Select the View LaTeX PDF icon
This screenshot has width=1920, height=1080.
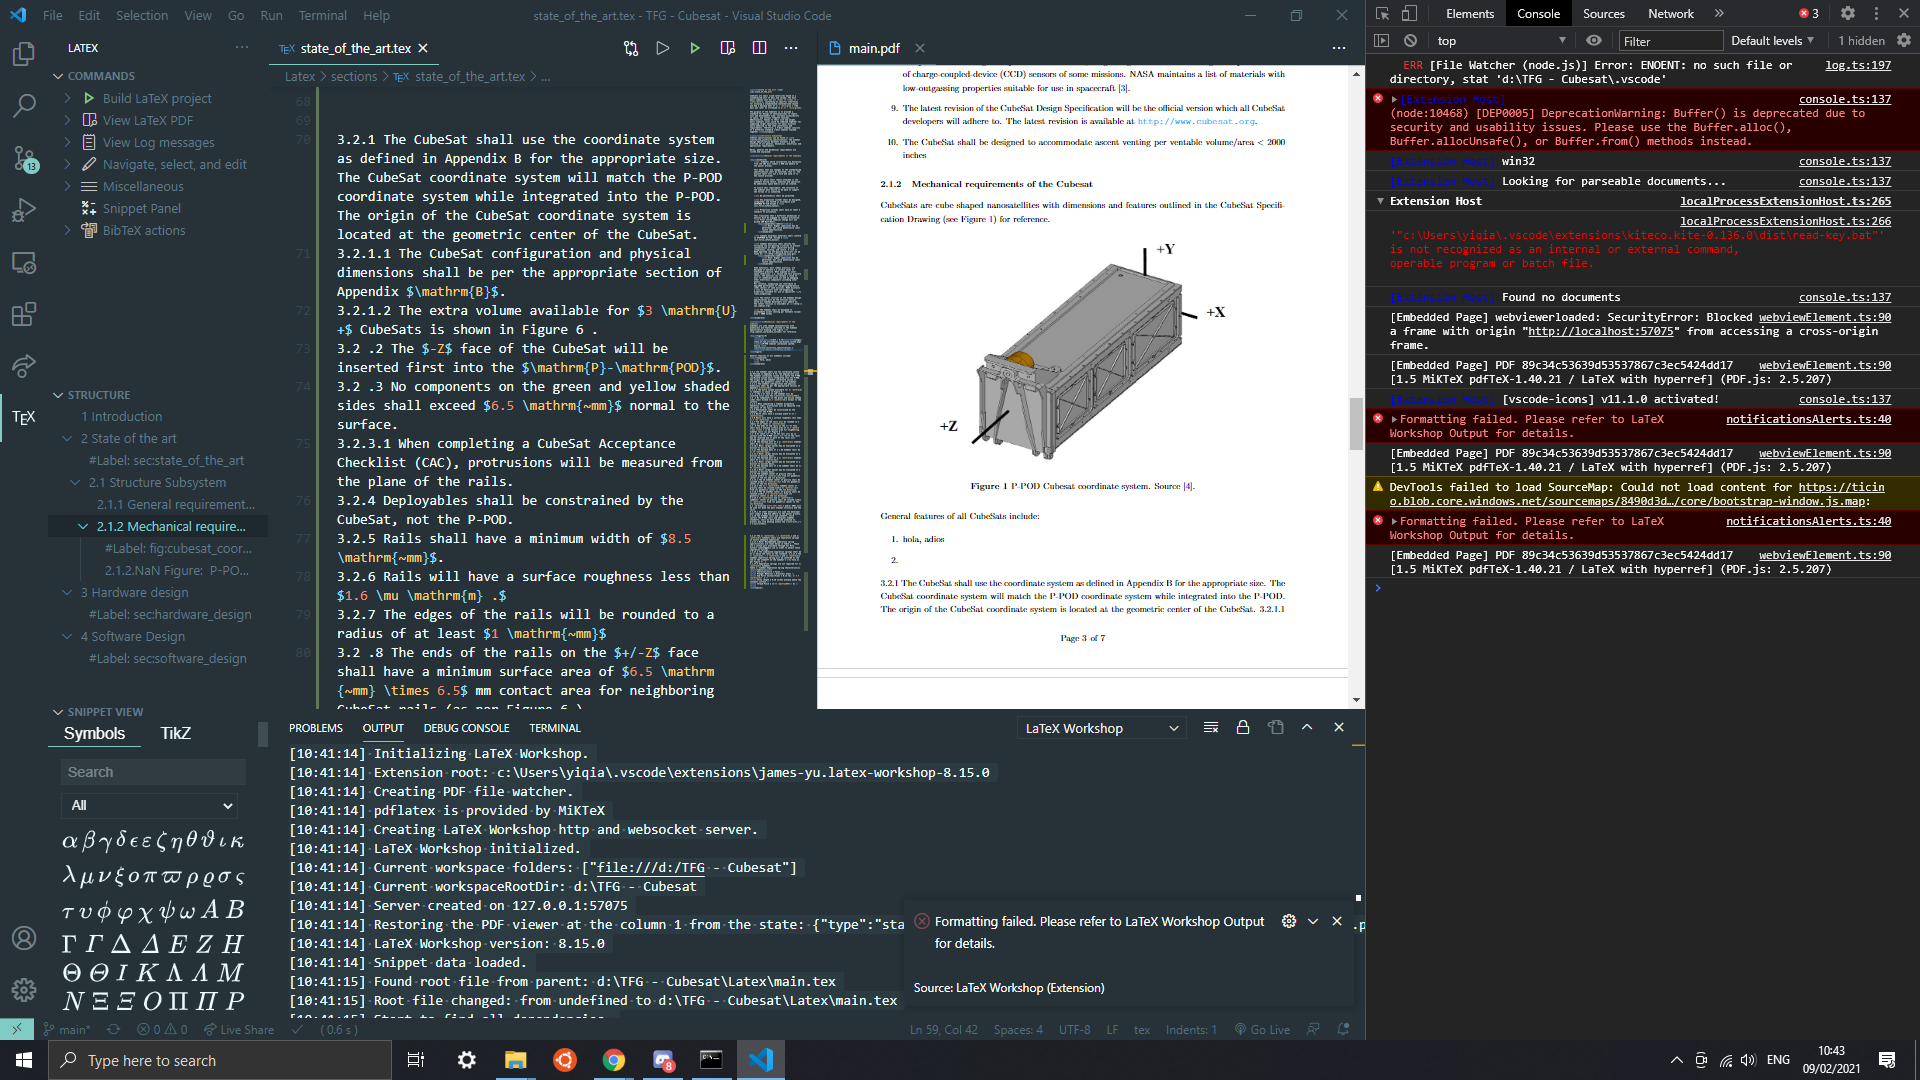coord(90,120)
